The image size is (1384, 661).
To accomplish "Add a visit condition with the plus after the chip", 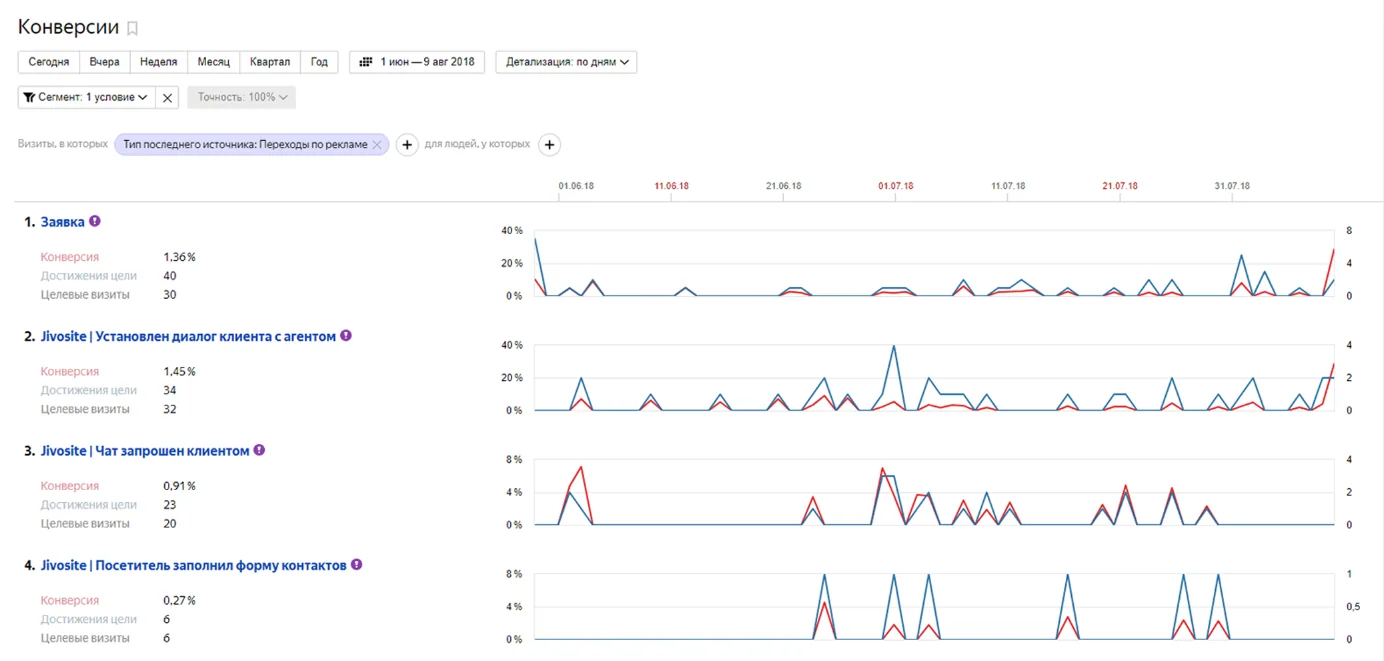I will point(407,145).
